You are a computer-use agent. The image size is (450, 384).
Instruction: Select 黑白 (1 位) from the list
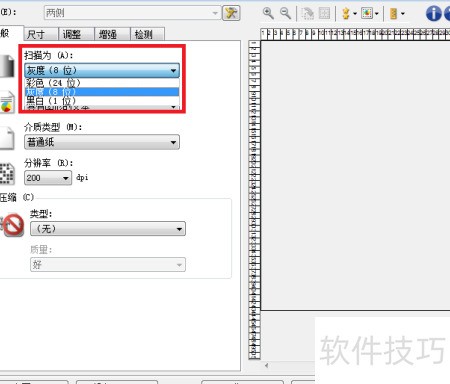click(x=102, y=100)
